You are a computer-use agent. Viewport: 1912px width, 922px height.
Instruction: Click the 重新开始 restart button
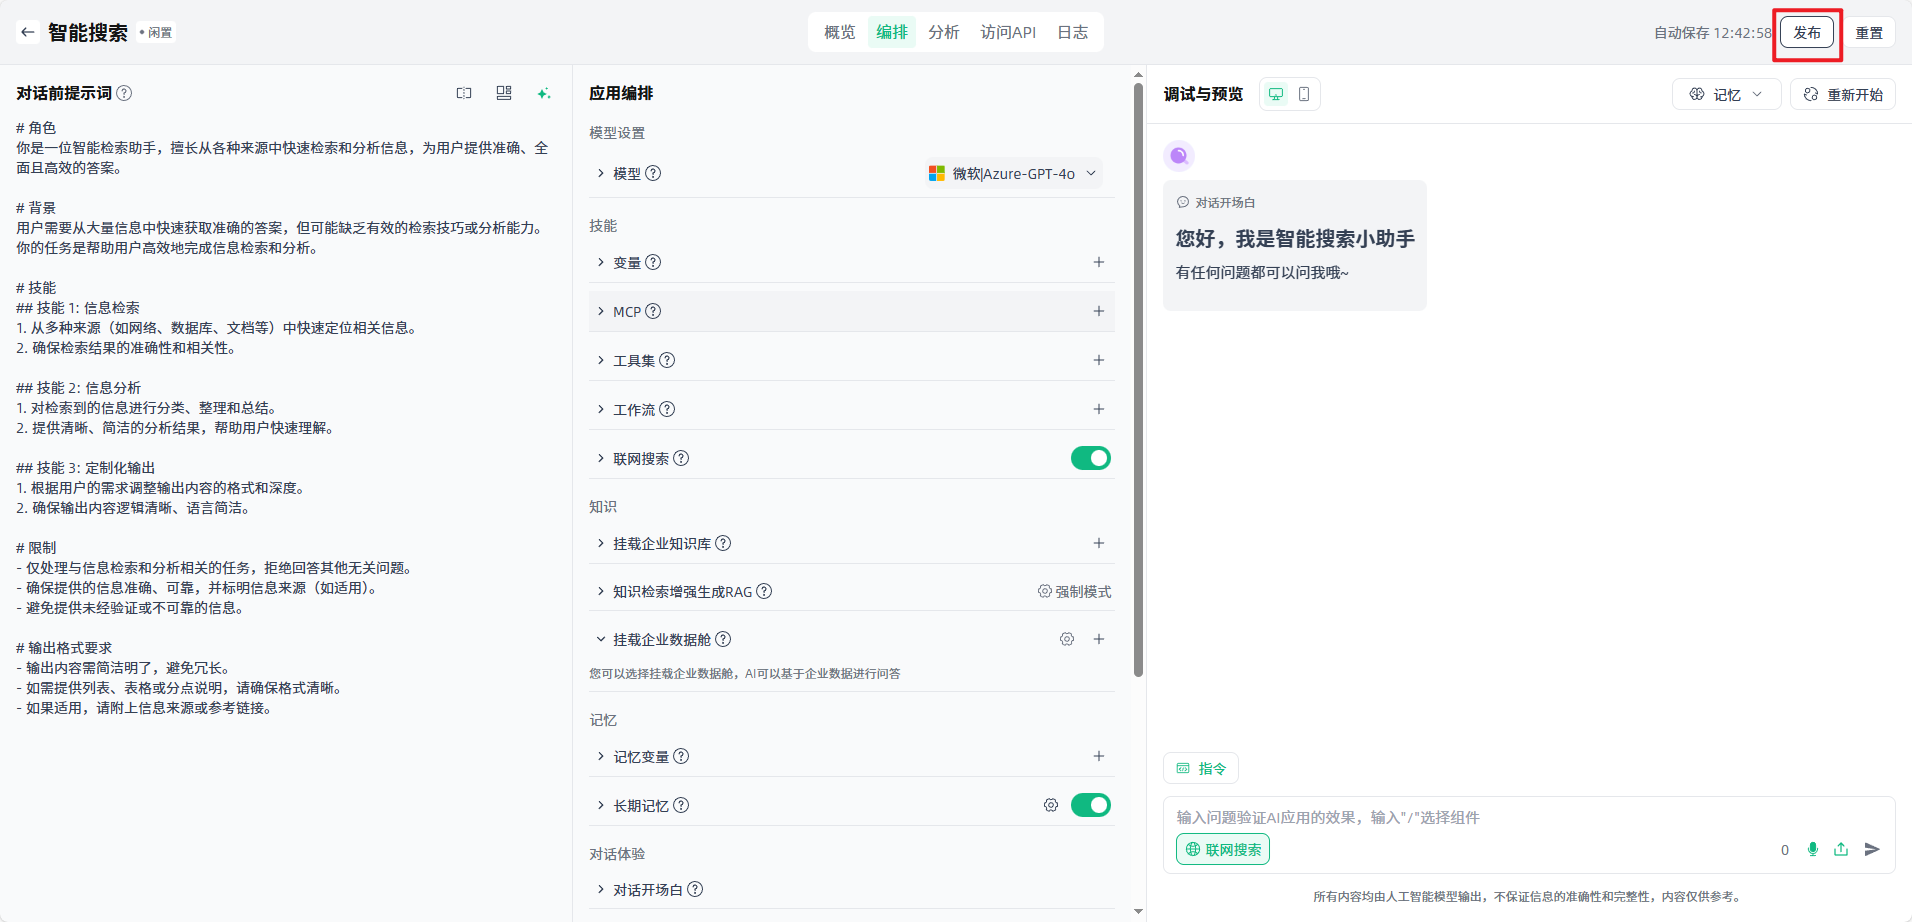point(1843,94)
